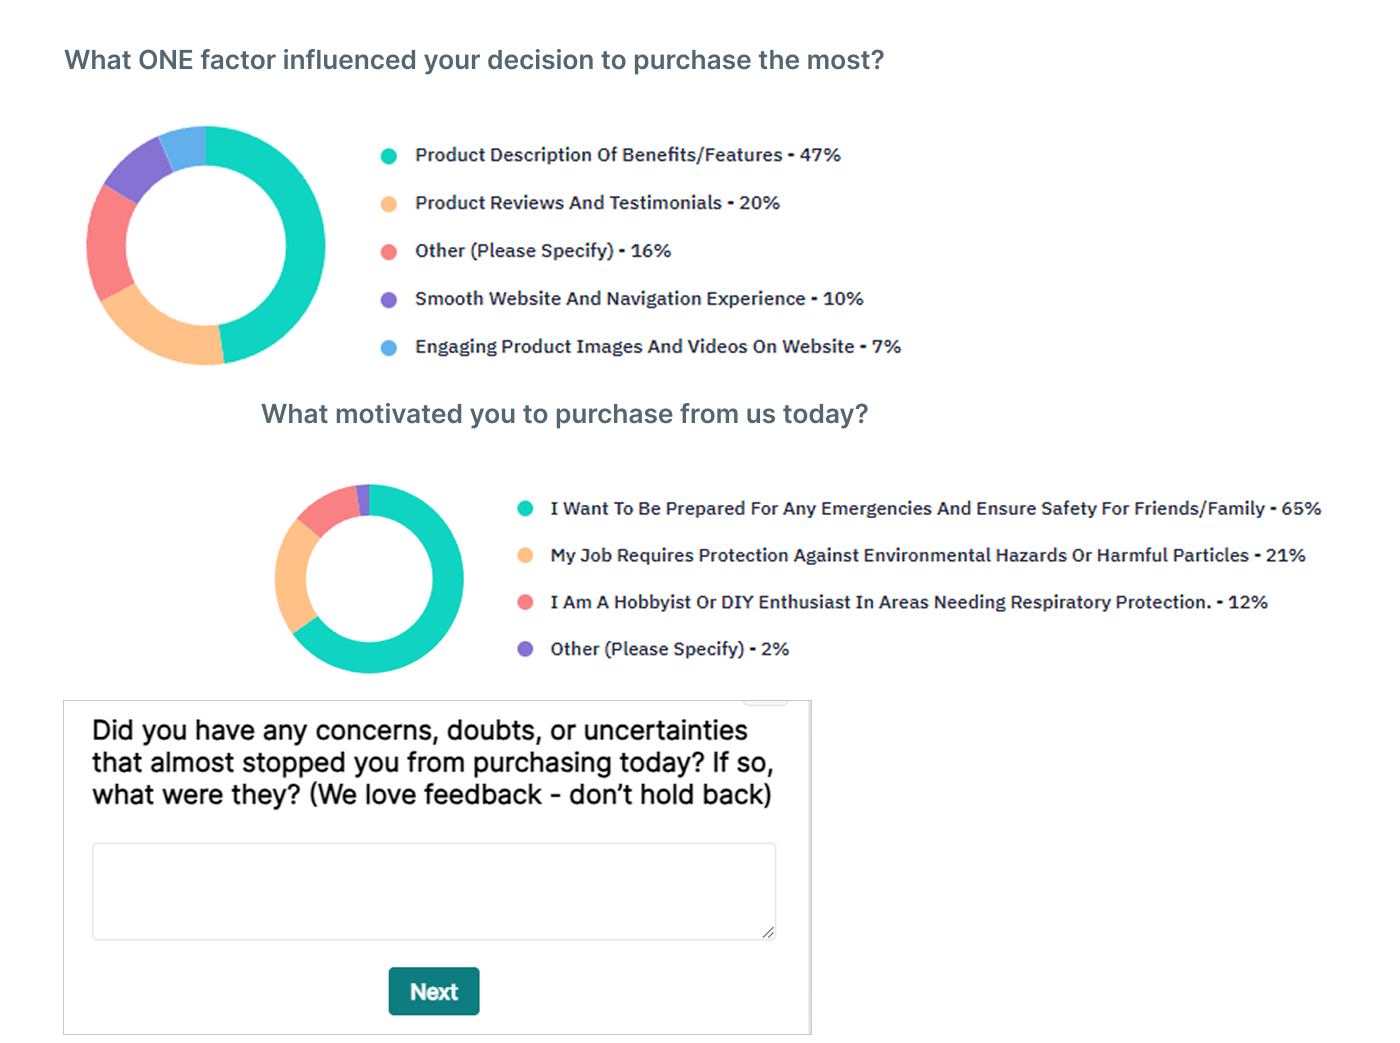This screenshot has width=1400, height=1043.
Task: Click the teal Product Description legend dot
Action: tap(389, 156)
